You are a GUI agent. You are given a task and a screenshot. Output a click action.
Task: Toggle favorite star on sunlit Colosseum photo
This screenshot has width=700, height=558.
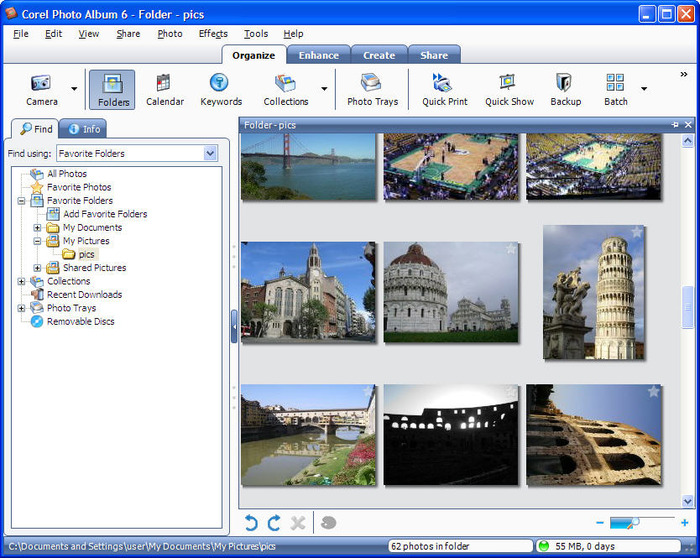click(654, 391)
